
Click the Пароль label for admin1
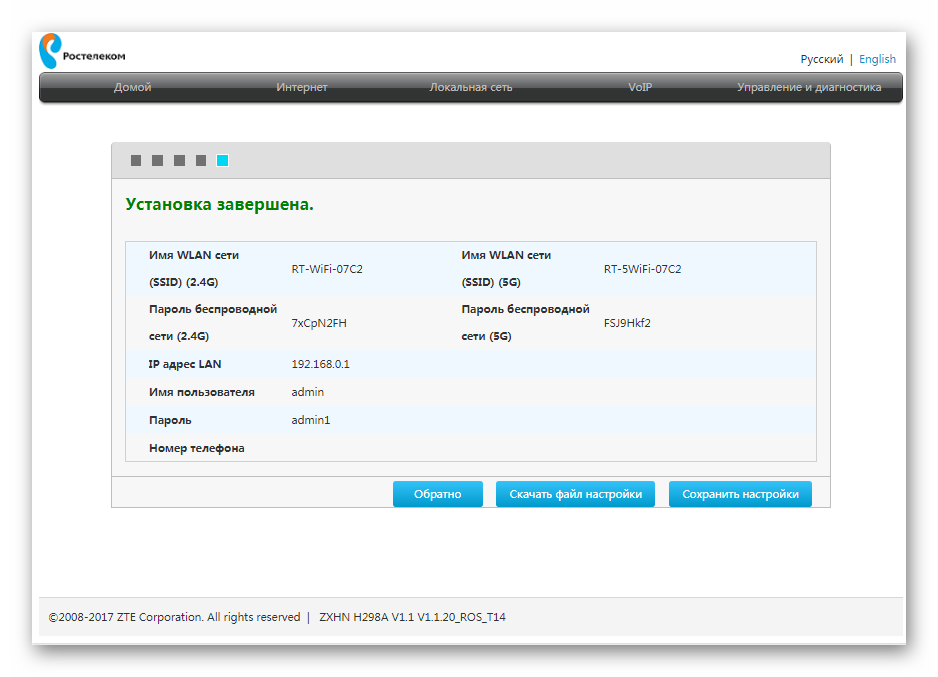coord(170,420)
